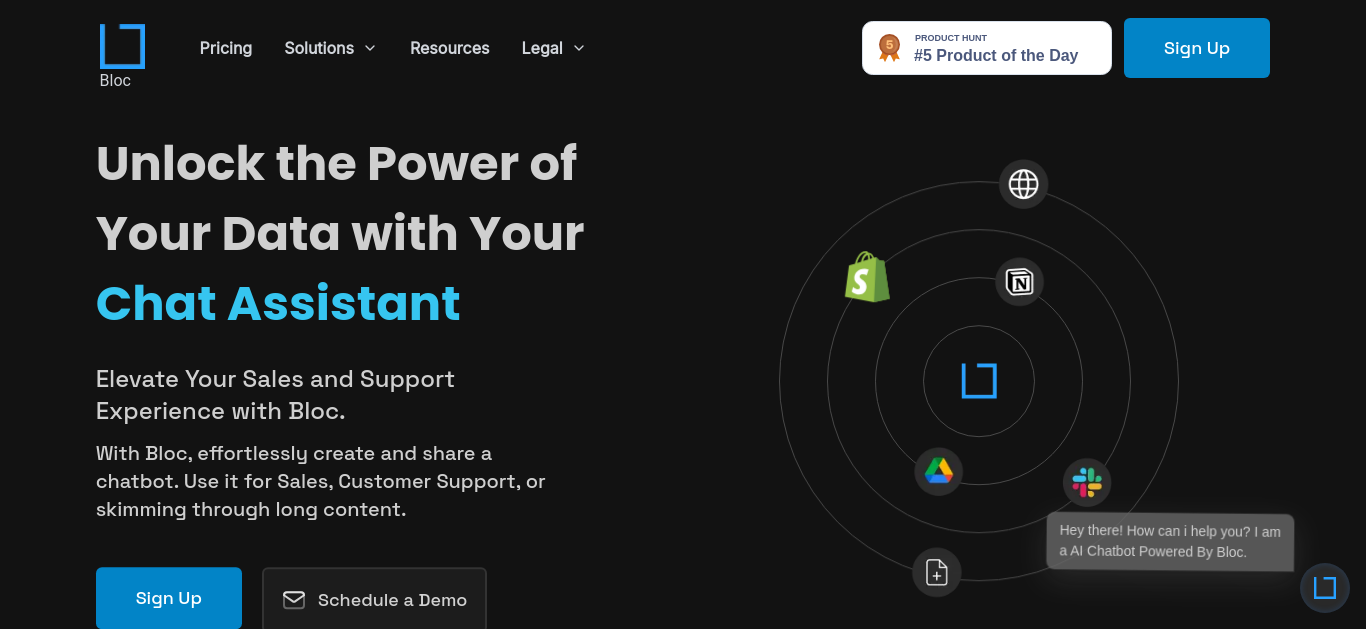Select the Google Drive icon
The height and width of the screenshot is (629, 1366).
pyautogui.click(x=938, y=471)
